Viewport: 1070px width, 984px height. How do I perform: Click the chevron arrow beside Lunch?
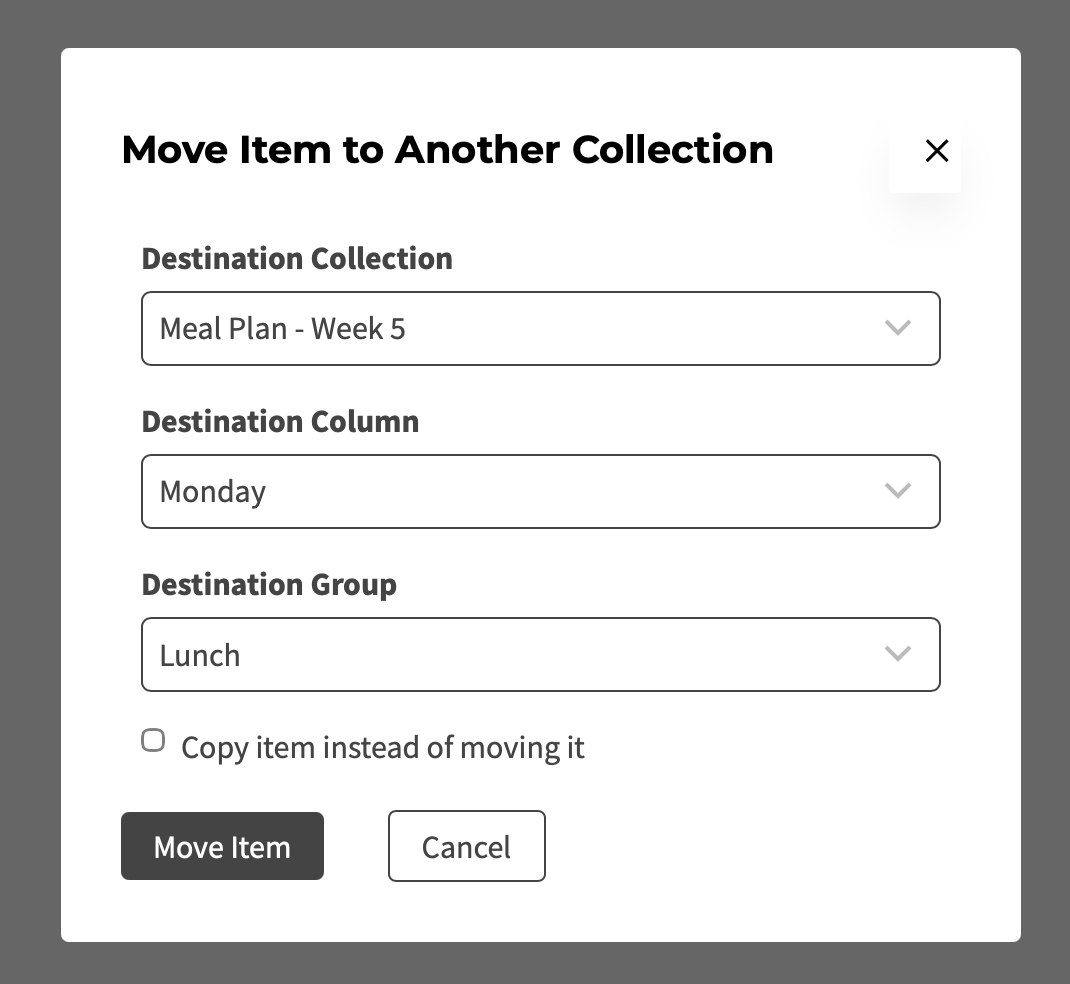pos(897,654)
